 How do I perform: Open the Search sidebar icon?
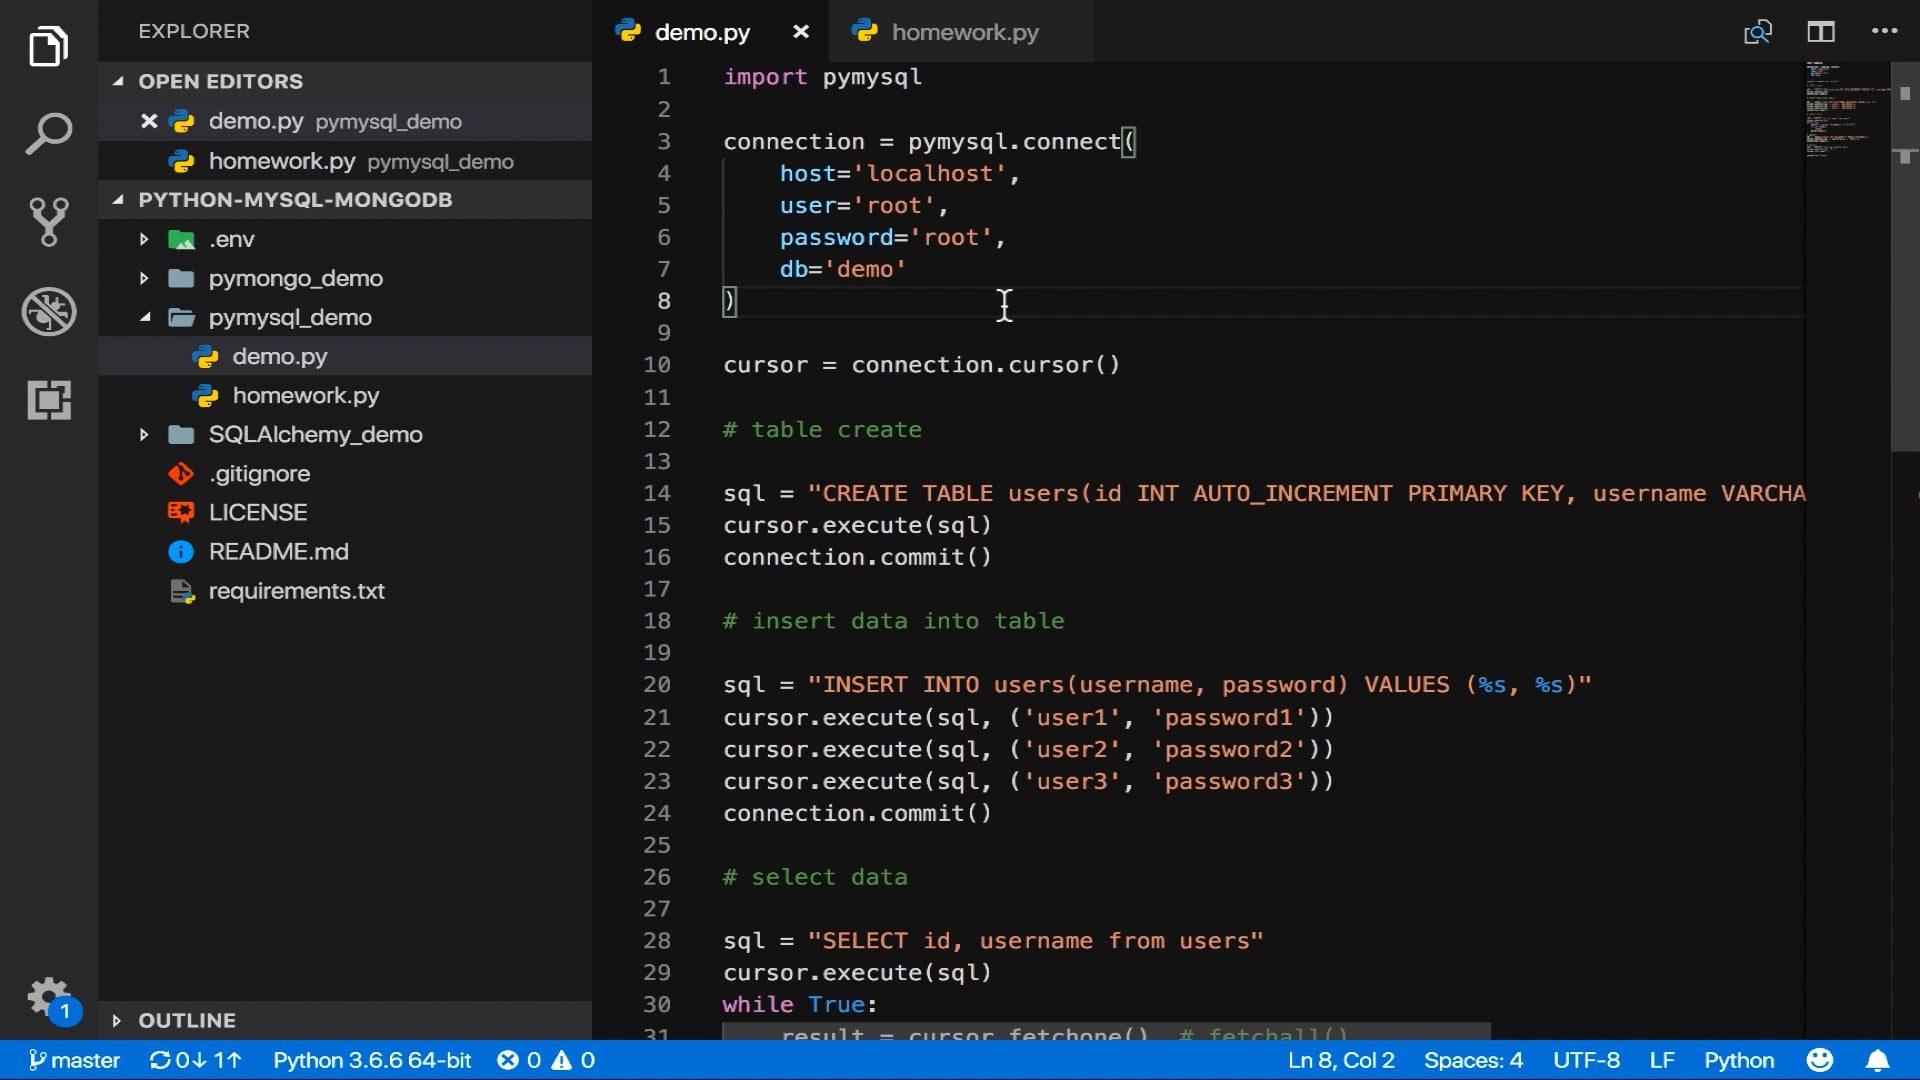pos(47,132)
